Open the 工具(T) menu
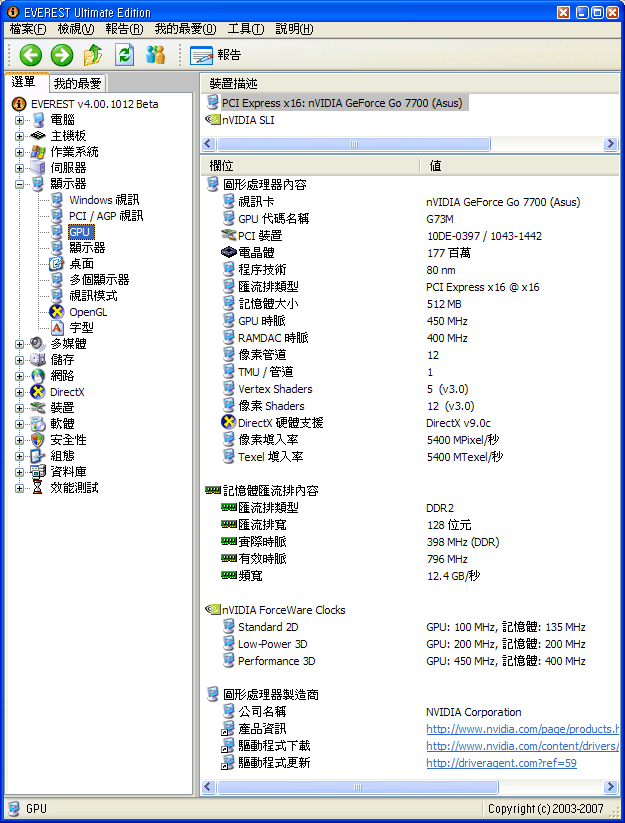 pos(246,29)
